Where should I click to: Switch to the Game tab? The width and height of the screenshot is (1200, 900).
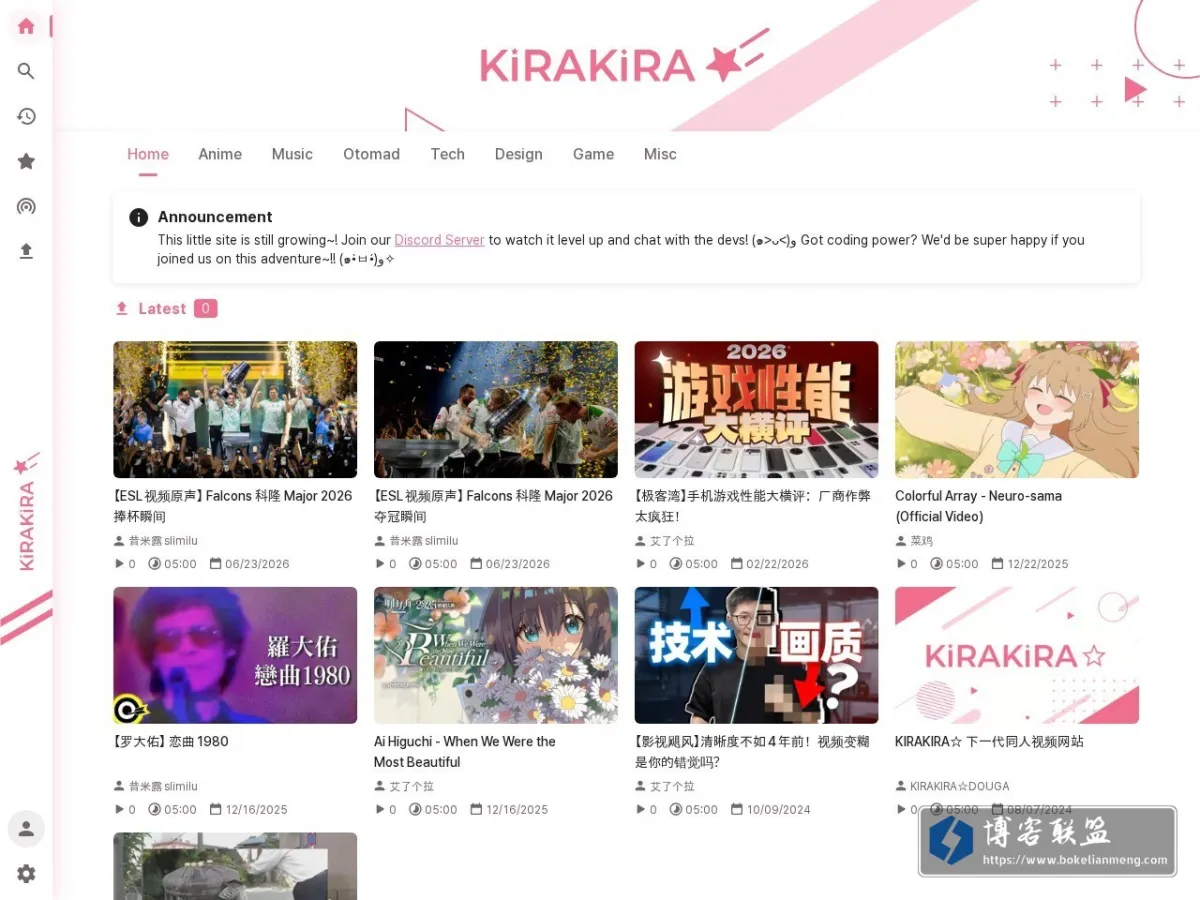(x=593, y=154)
